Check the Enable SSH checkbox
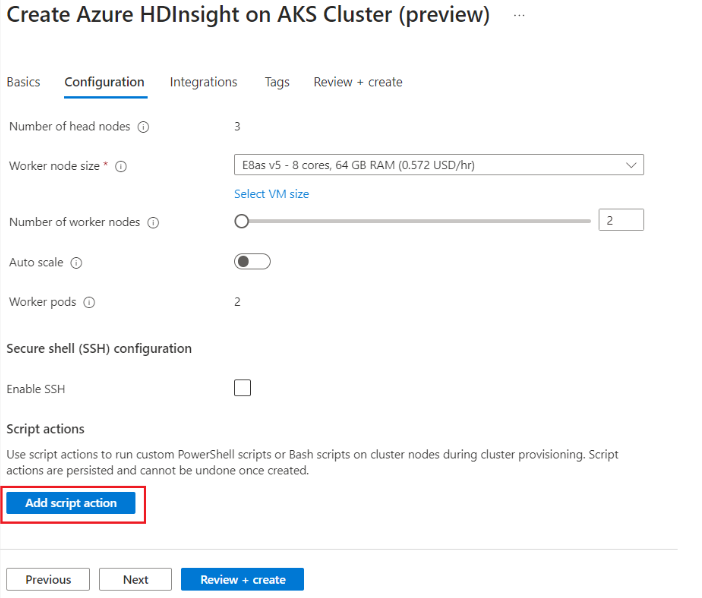 (242, 388)
